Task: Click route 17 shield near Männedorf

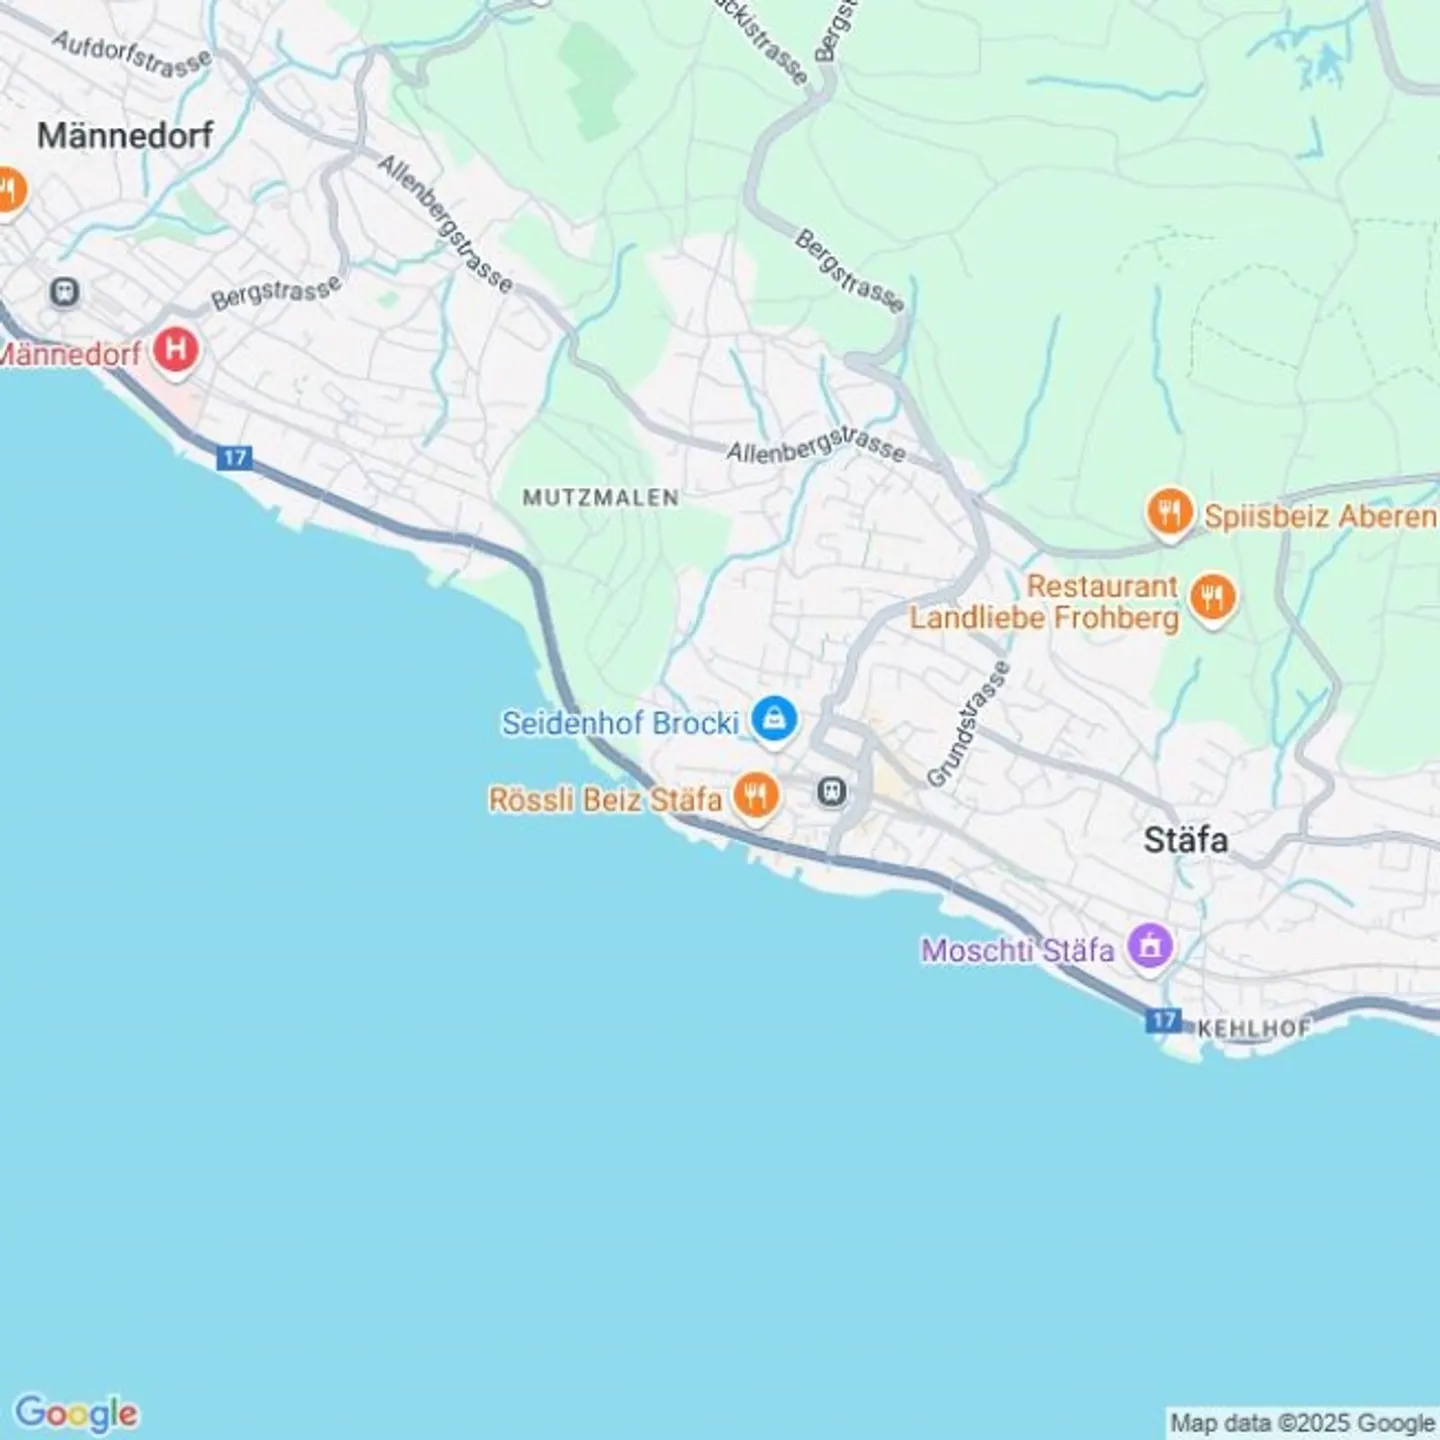Action: (235, 458)
